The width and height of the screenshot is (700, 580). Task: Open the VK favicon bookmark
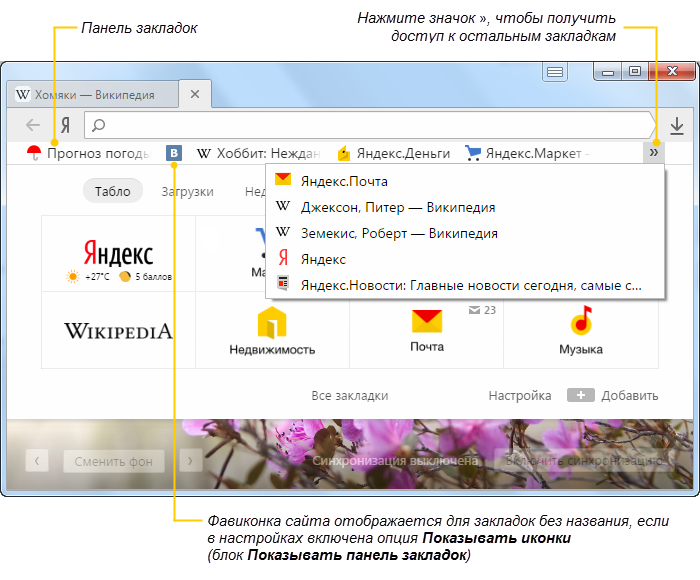pos(174,153)
